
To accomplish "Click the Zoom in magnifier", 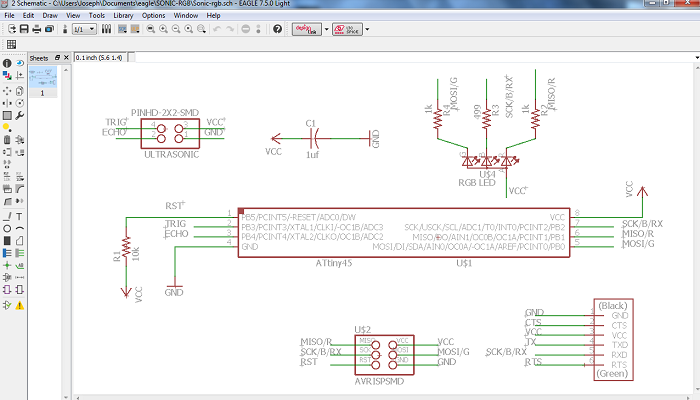I will point(163,29).
